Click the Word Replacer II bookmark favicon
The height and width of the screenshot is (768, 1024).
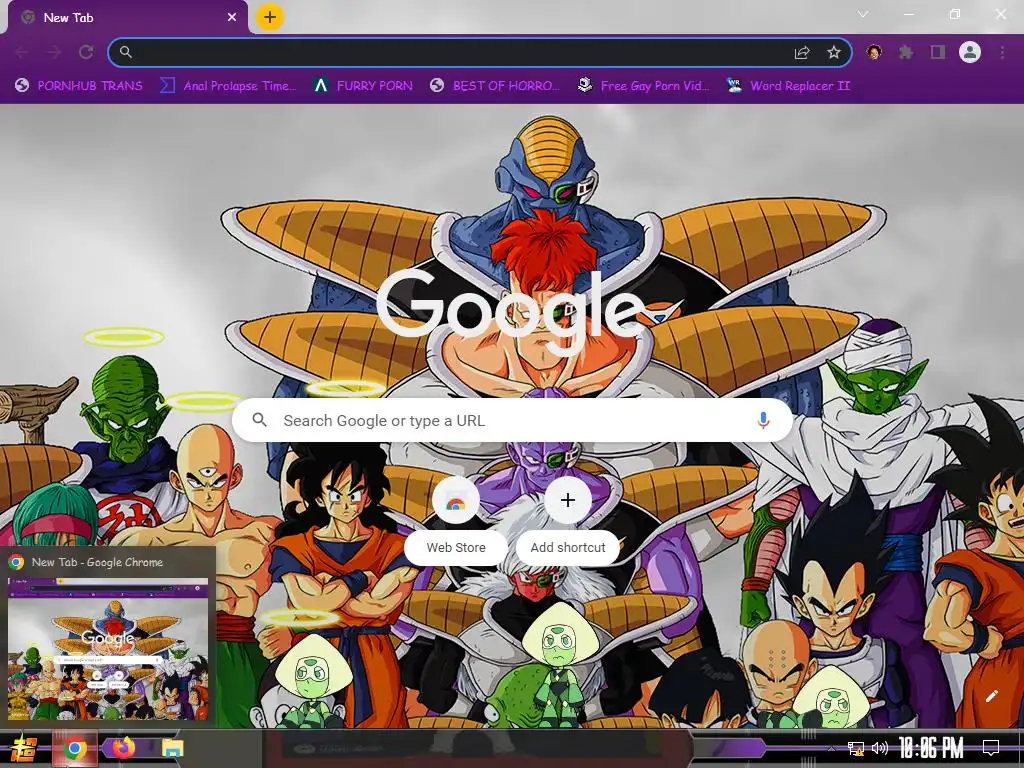coord(734,86)
